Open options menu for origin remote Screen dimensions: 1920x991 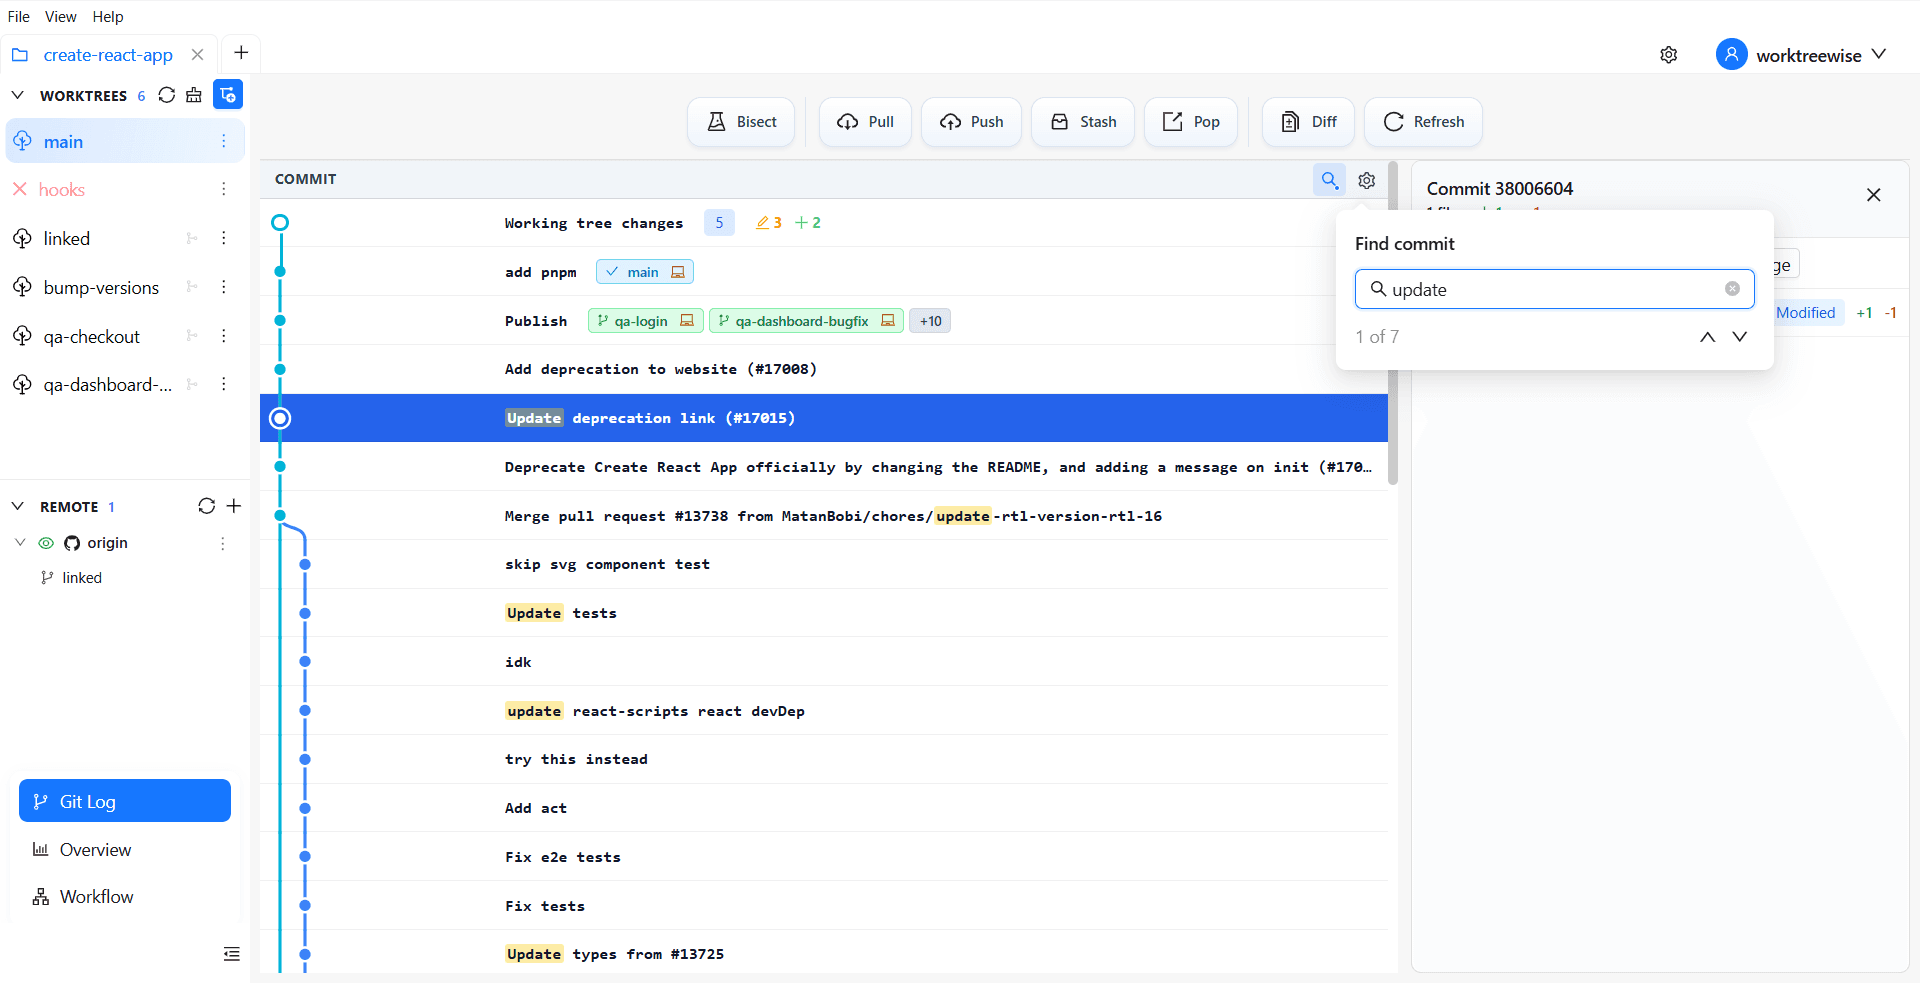223,543
